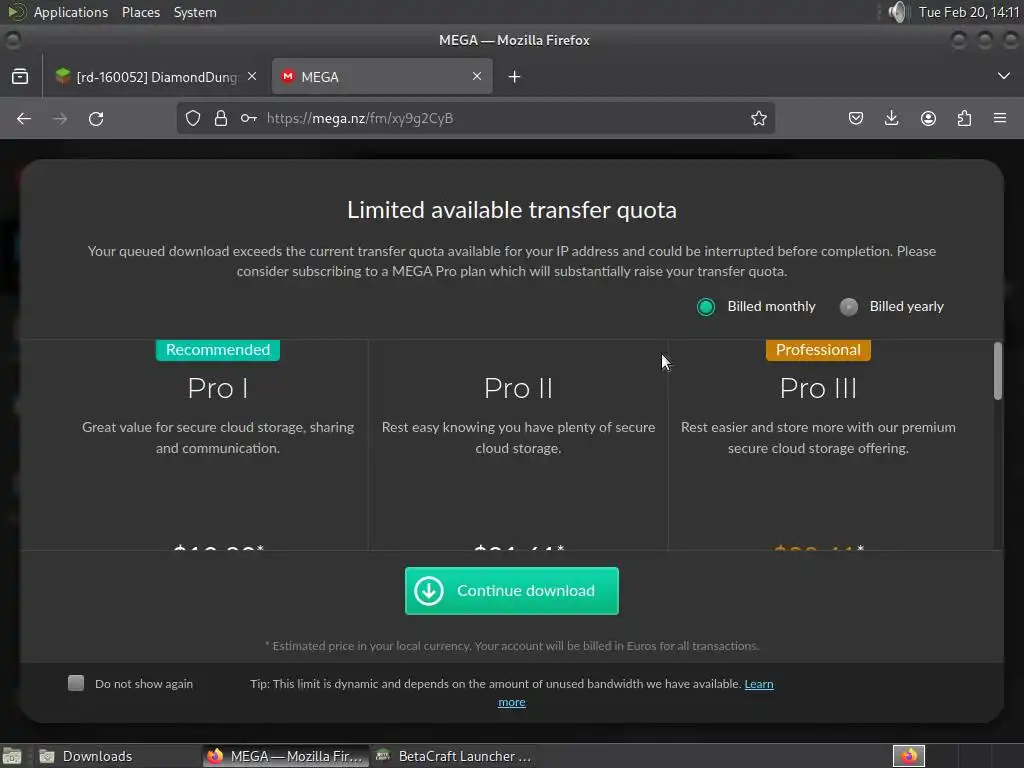The image size is (1024, 768).
Task: Click the MEGA tab favicon
Action: click(287, 76)
